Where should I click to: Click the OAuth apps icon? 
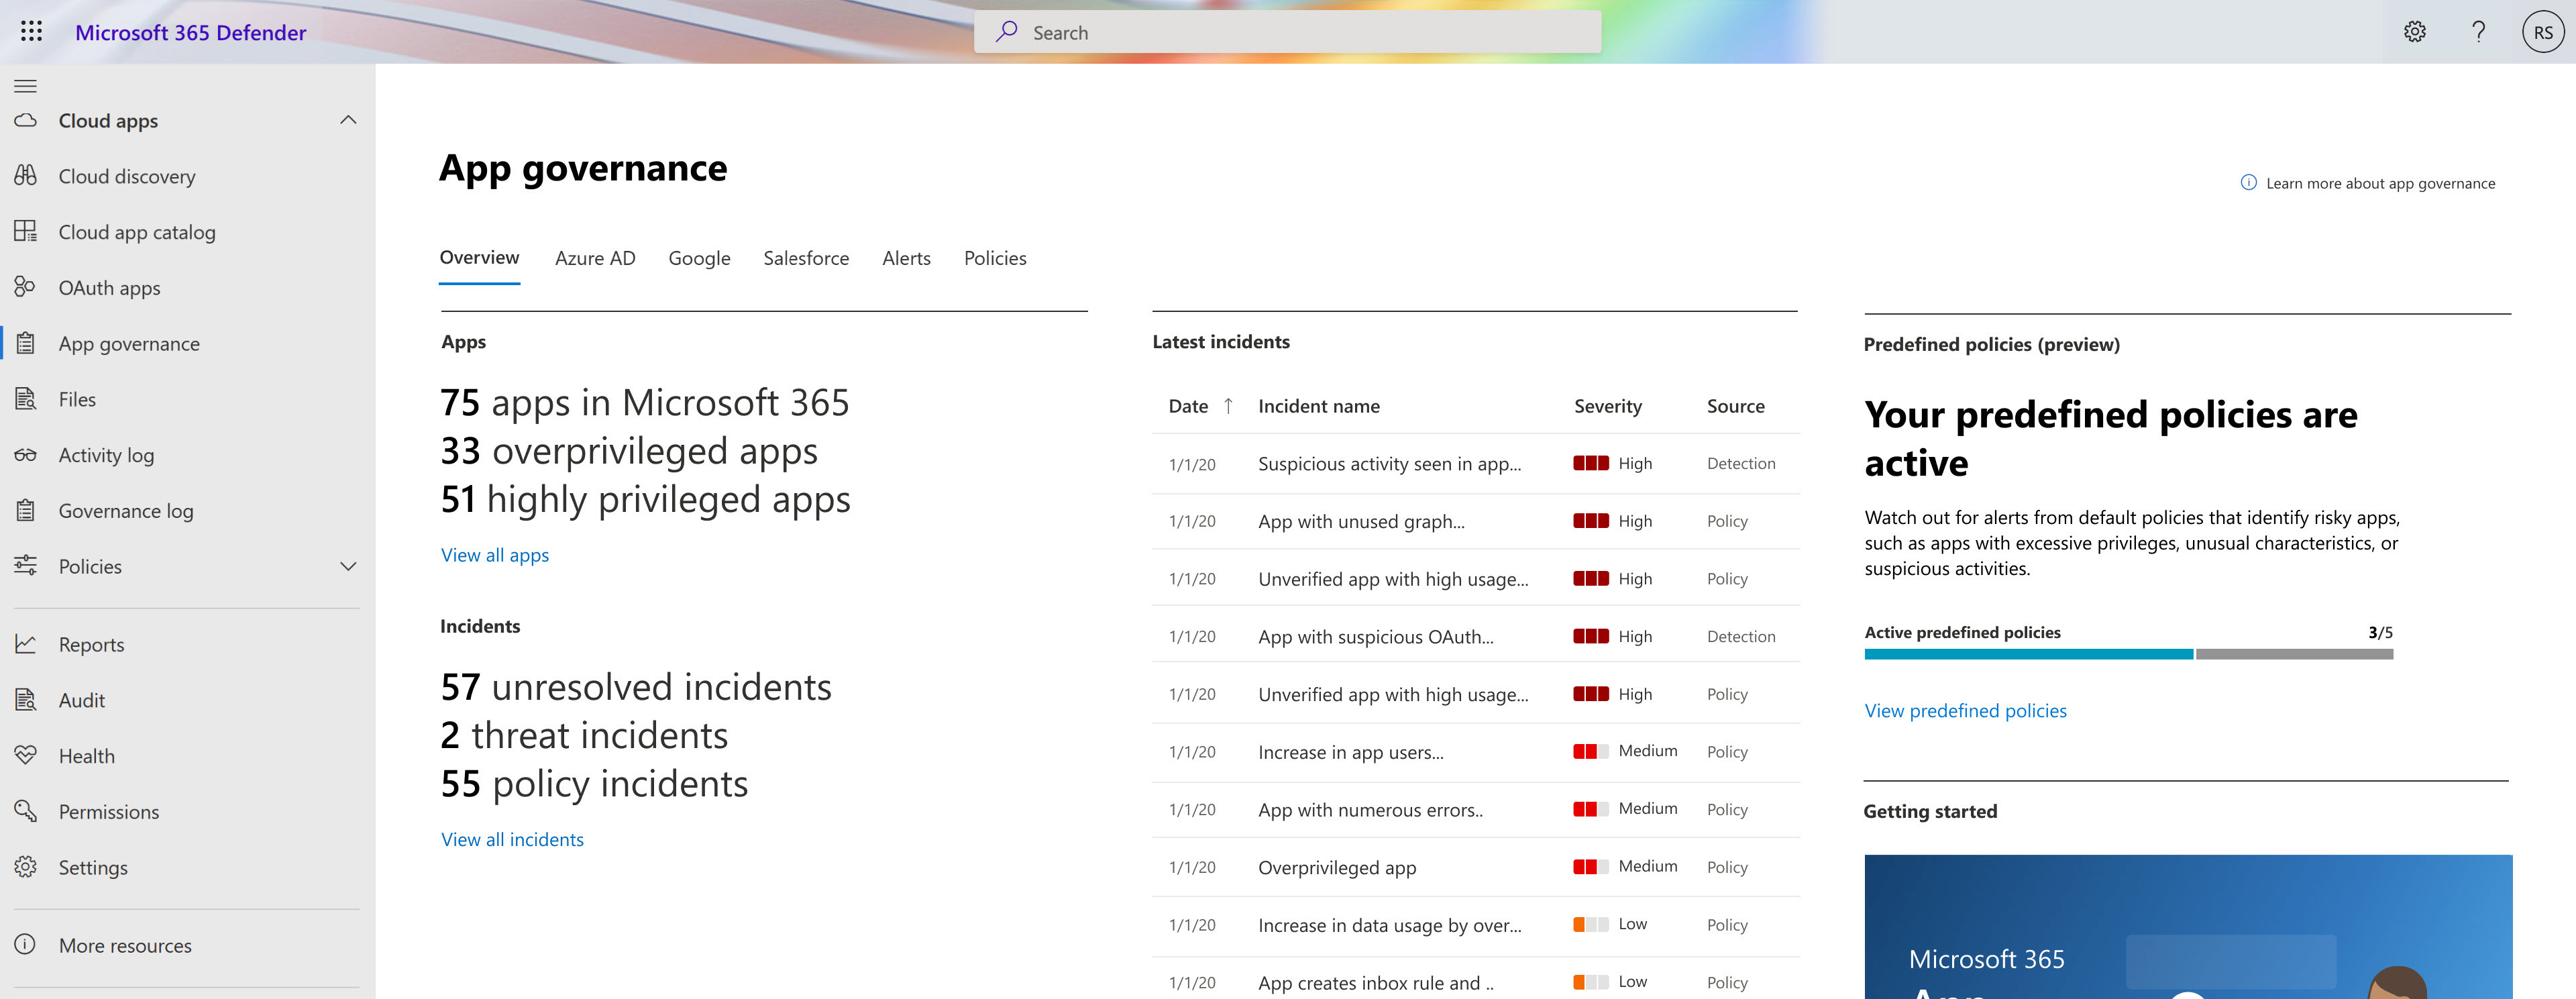click(x=26, y=287)
